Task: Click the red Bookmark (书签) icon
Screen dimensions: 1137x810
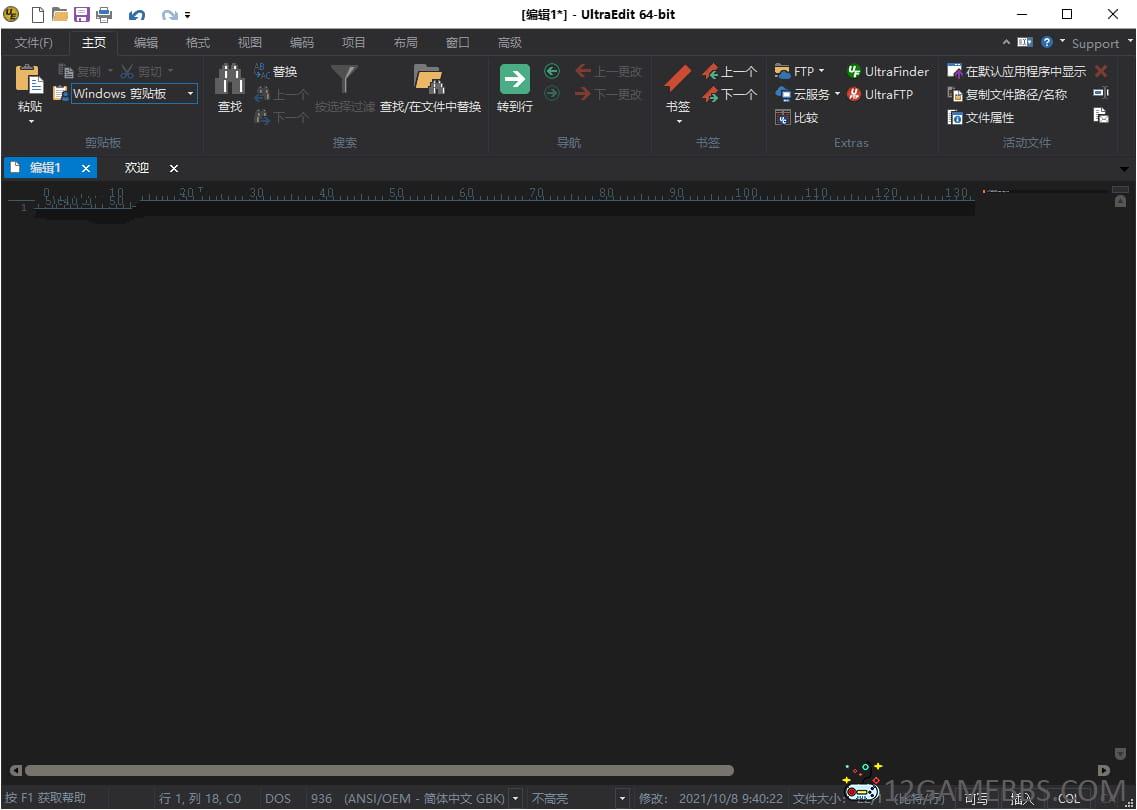Action: [x=678, y=79]
